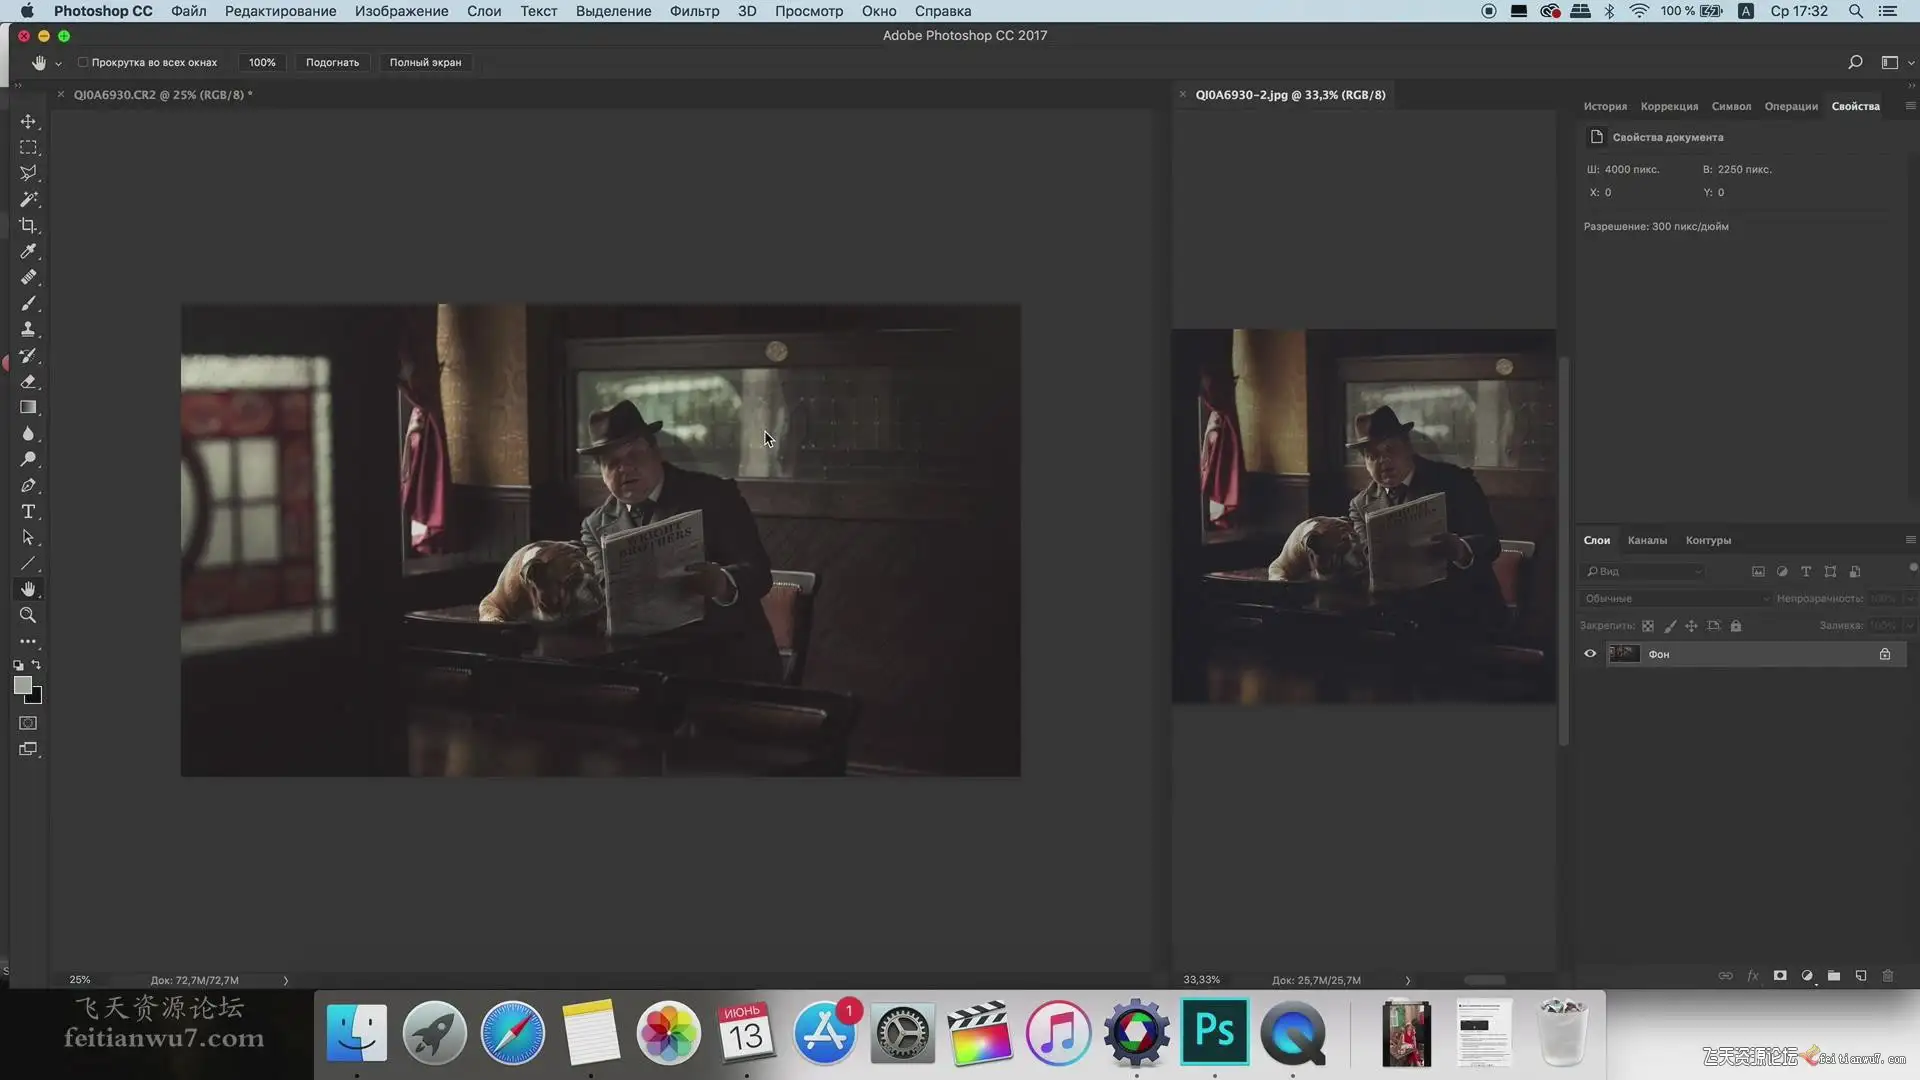Click the create new layer icon
Image resolution: width=1920 pixels, height=1080 pixels.
click(1861, 976)
